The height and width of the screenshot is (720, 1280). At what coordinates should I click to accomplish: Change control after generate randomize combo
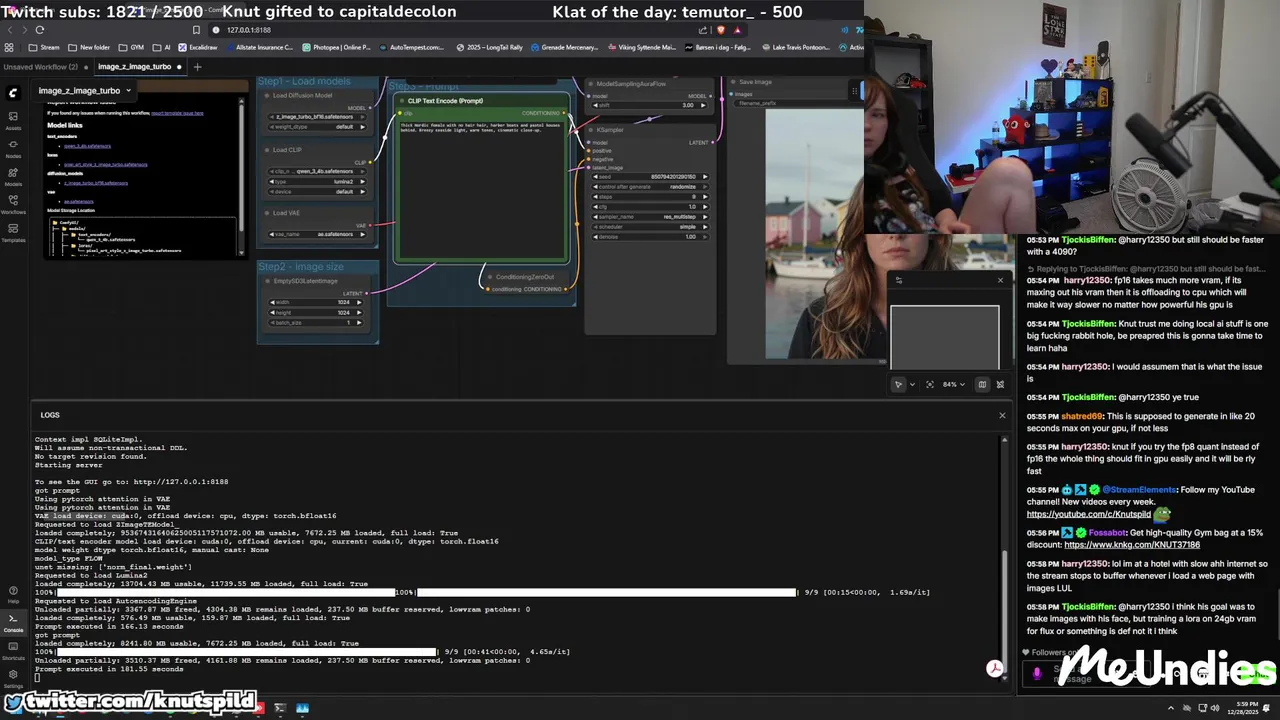(x=650, y=187)
